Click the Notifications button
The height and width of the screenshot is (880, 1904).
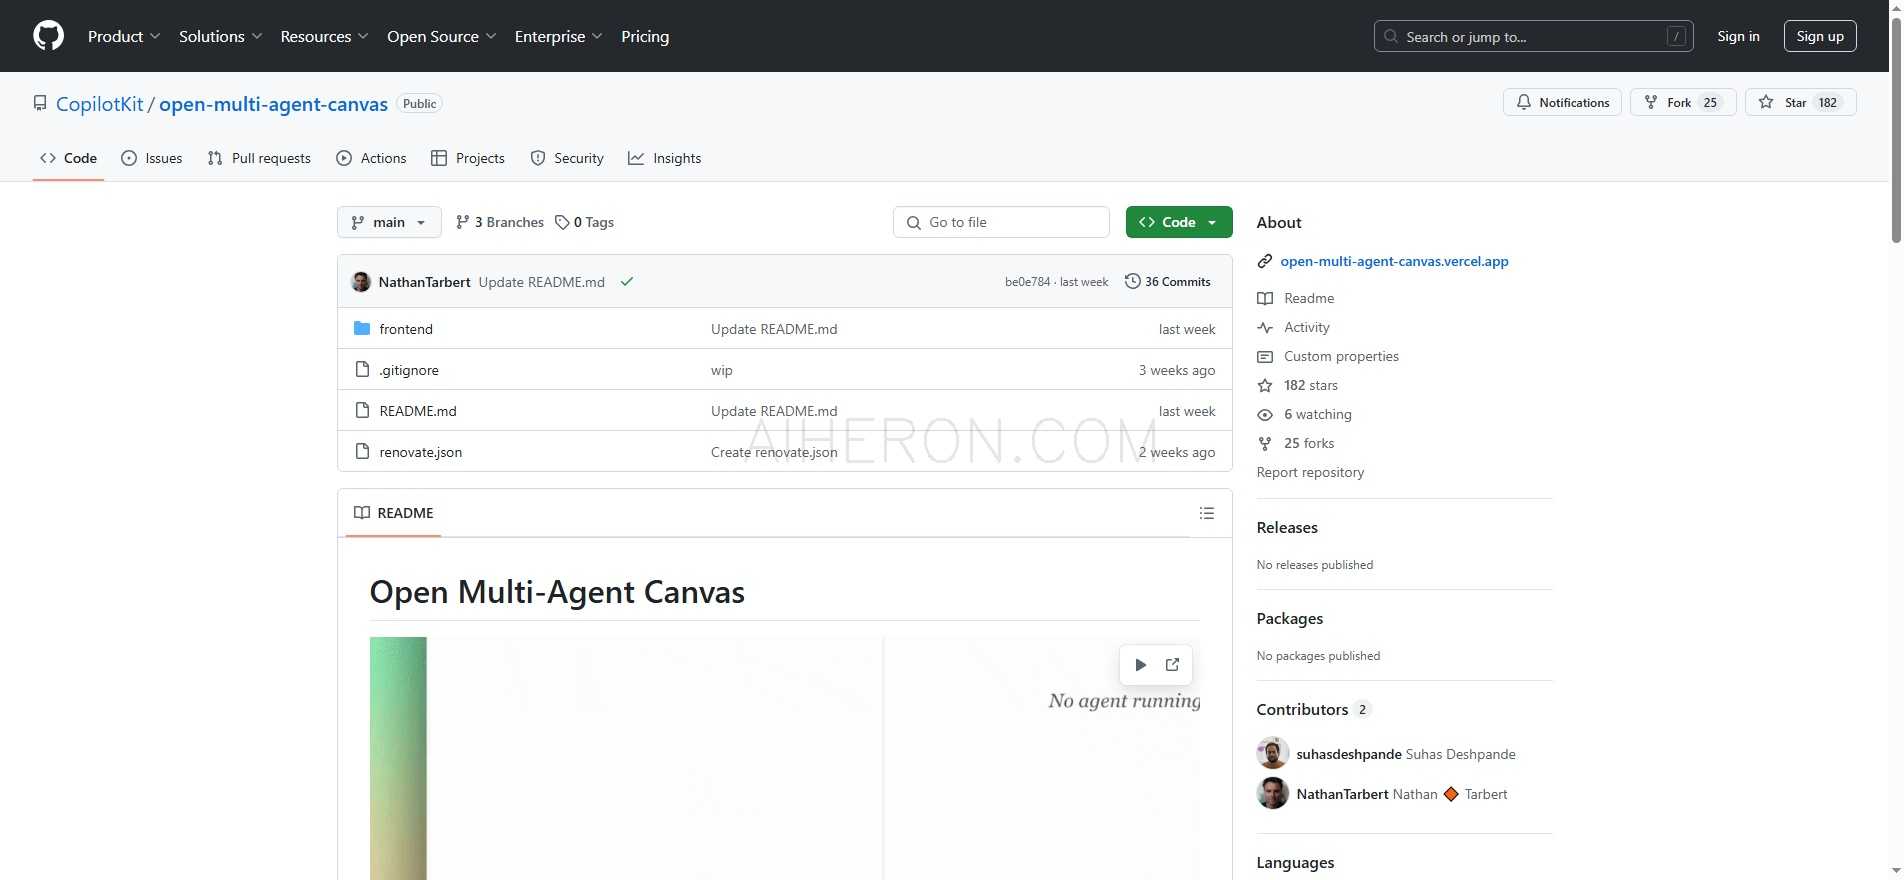pyautogui.click(x=1562, y=102)
